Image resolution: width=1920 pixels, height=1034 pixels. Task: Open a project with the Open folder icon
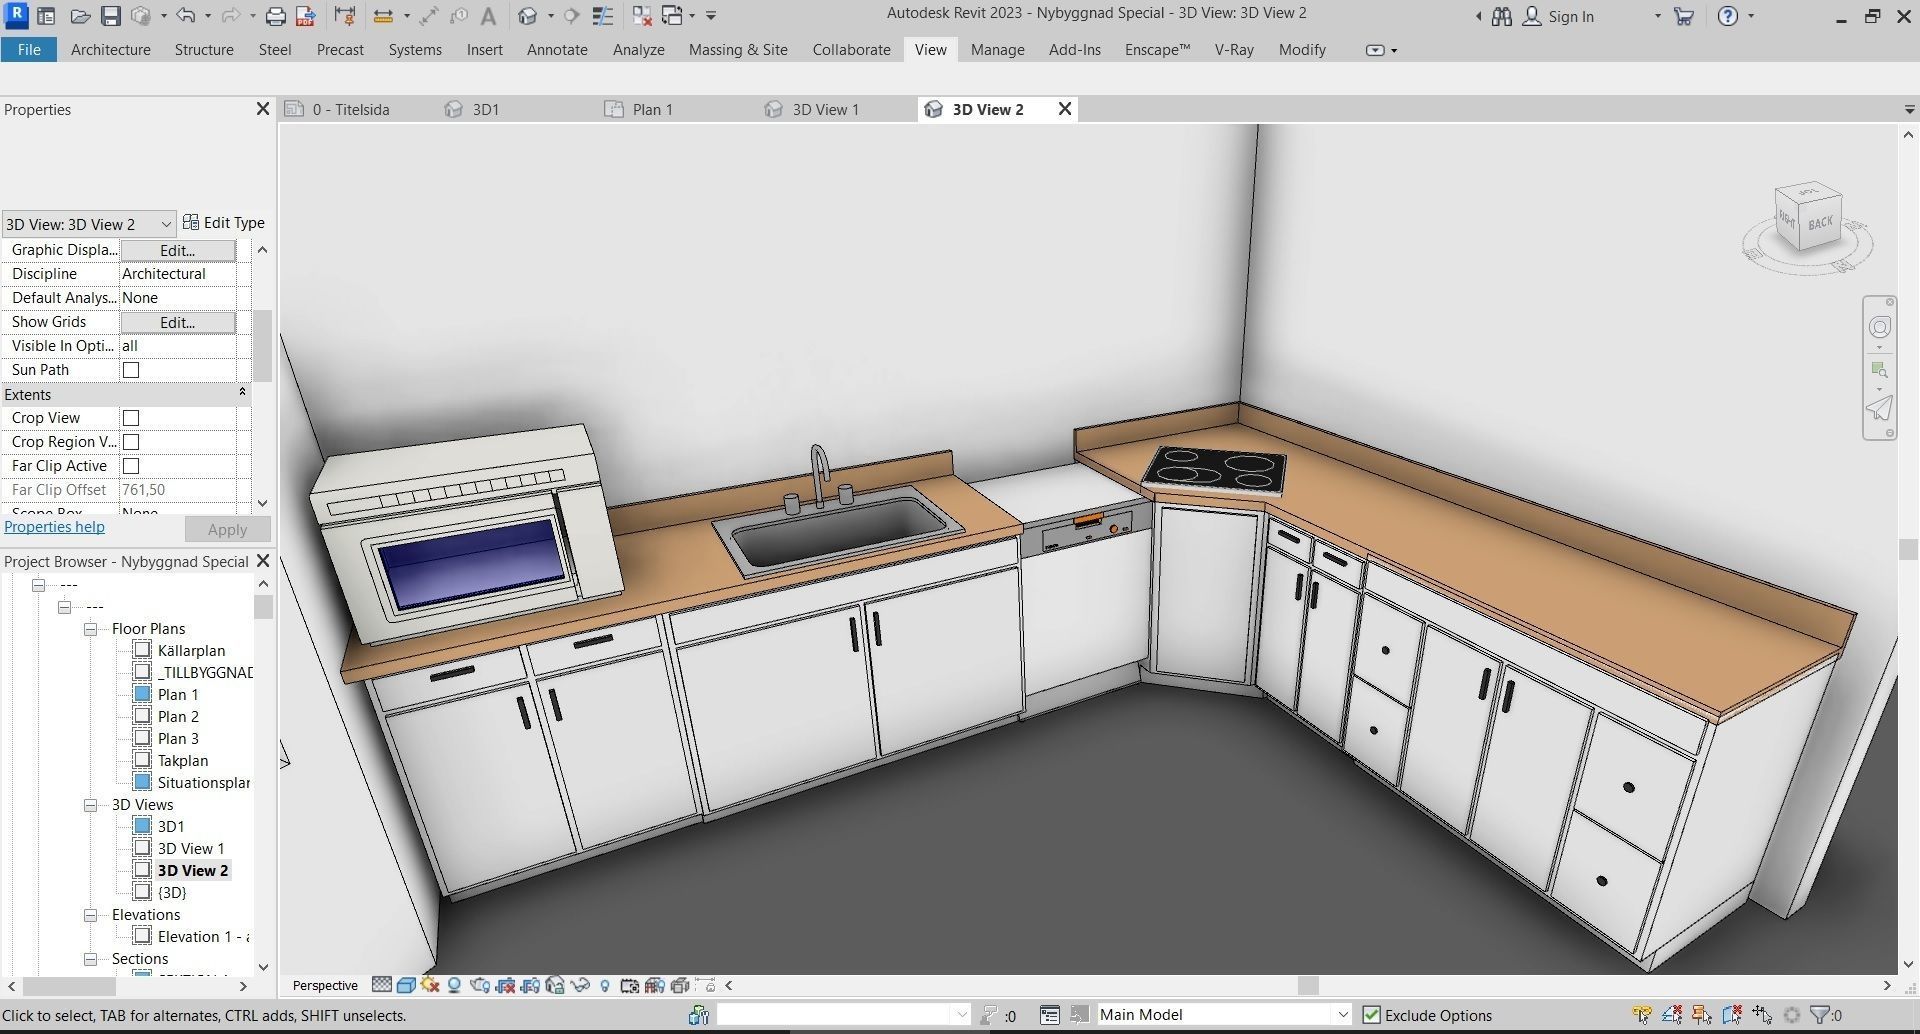coord(81,16)
